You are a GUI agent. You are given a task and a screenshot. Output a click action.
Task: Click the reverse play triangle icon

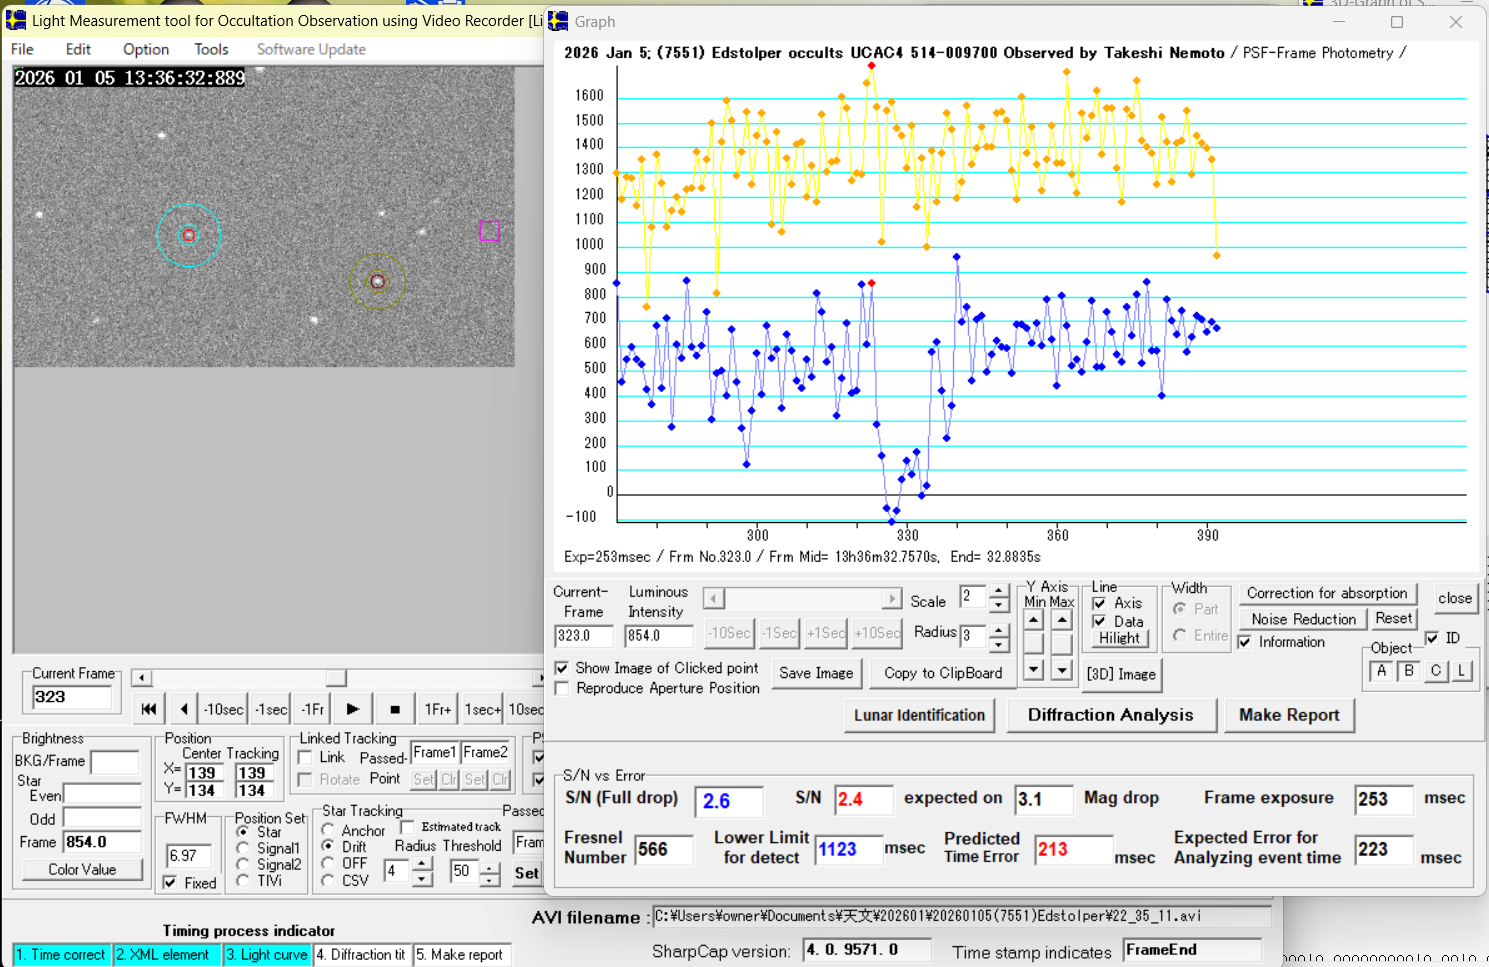coord(184,709)
